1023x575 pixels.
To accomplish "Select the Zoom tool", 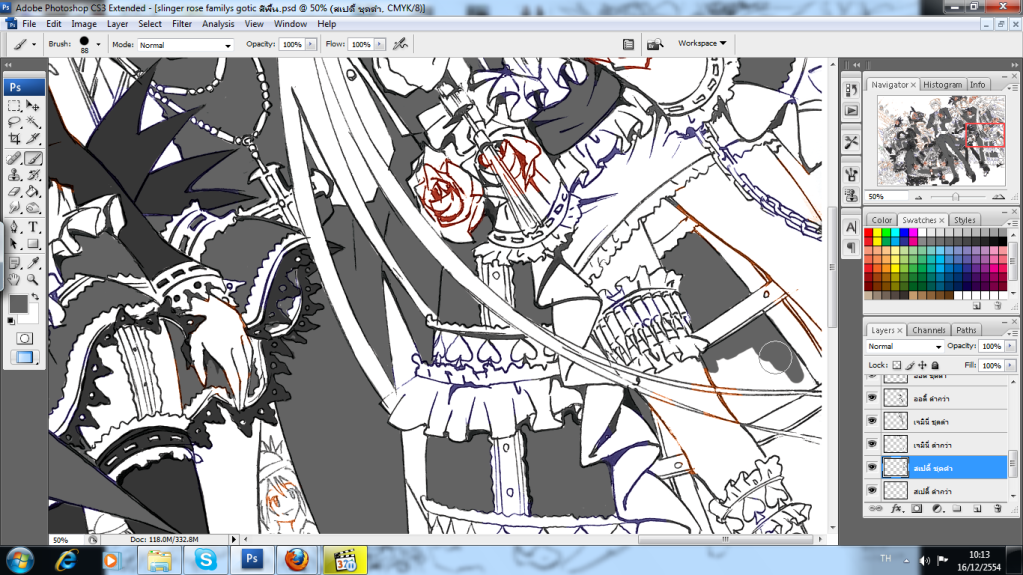I will click(x=33, y=279).
